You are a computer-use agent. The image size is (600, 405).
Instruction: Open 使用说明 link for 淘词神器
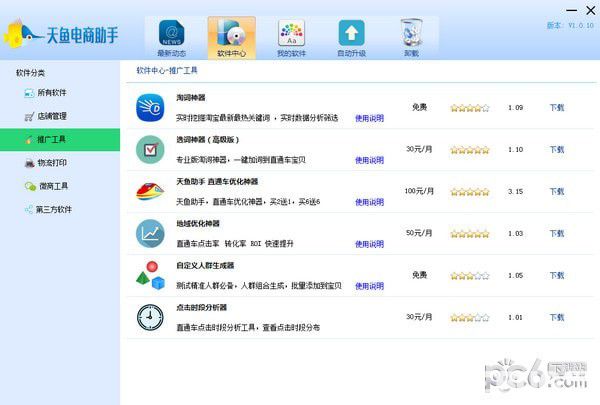369,118
